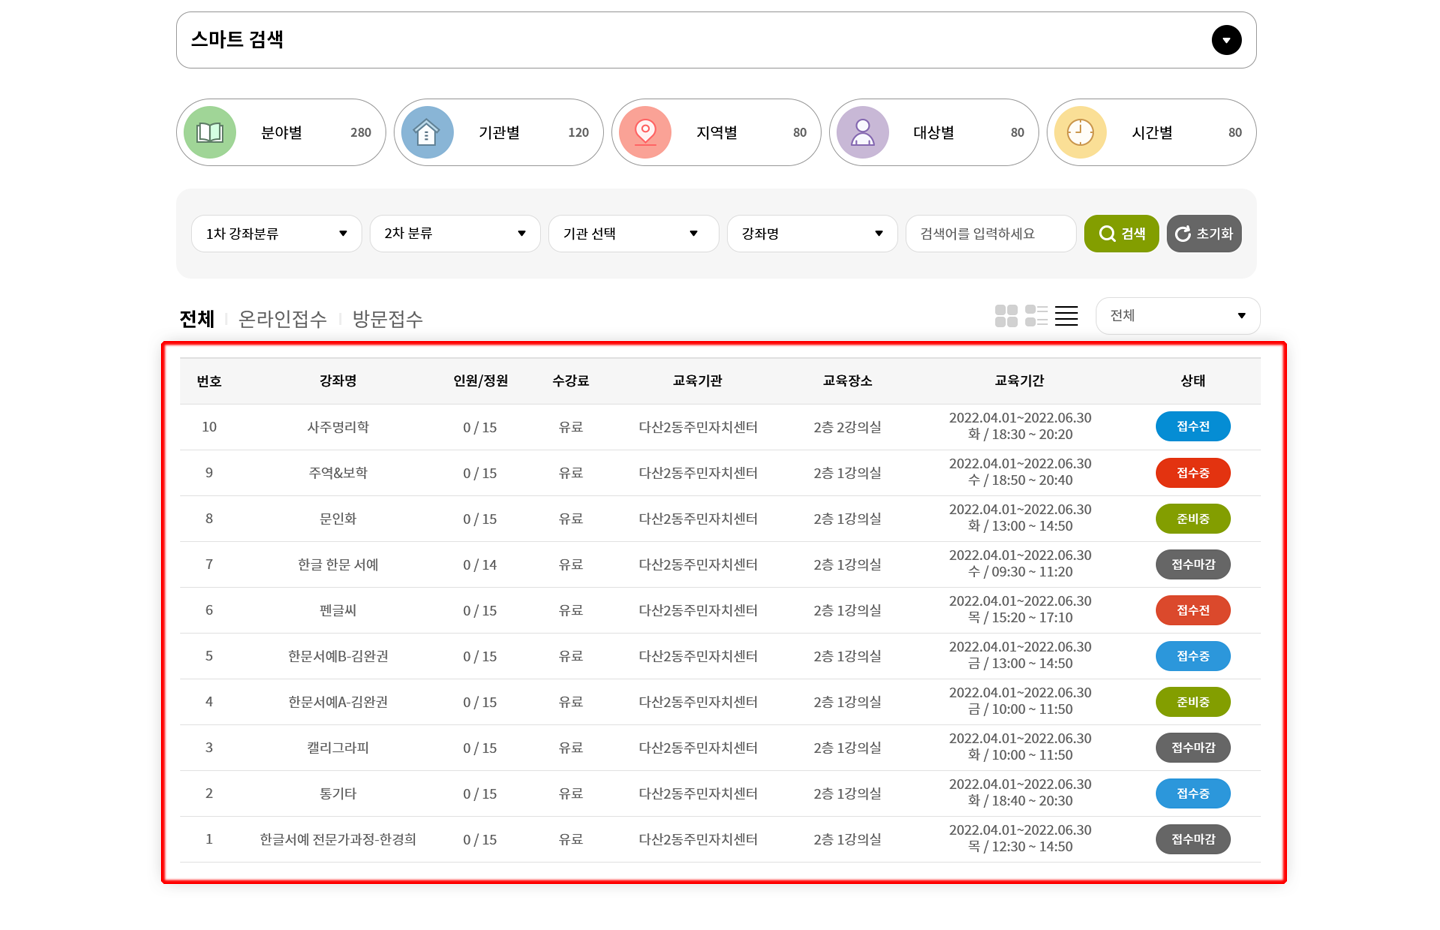1440x930 pixels.
Task: Click the 번호 column header
Action: pyautogui.click(x=209, y=381)
